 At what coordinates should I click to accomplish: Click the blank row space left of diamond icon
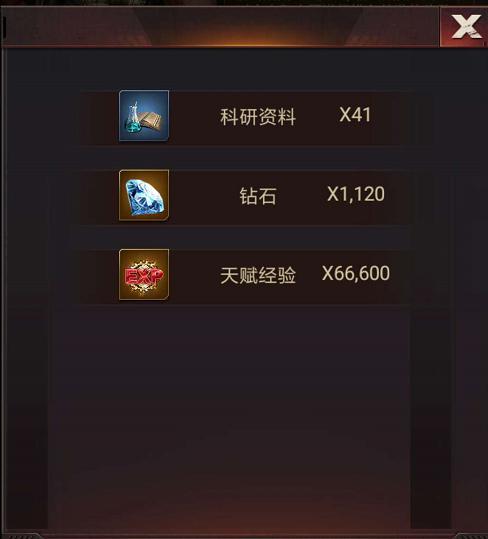pos(100,196)
